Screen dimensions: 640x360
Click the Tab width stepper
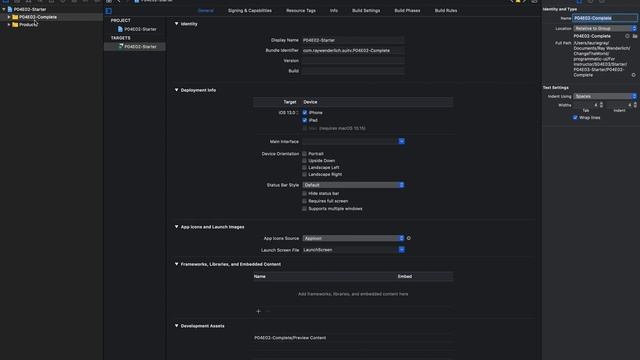pos(601,105)
